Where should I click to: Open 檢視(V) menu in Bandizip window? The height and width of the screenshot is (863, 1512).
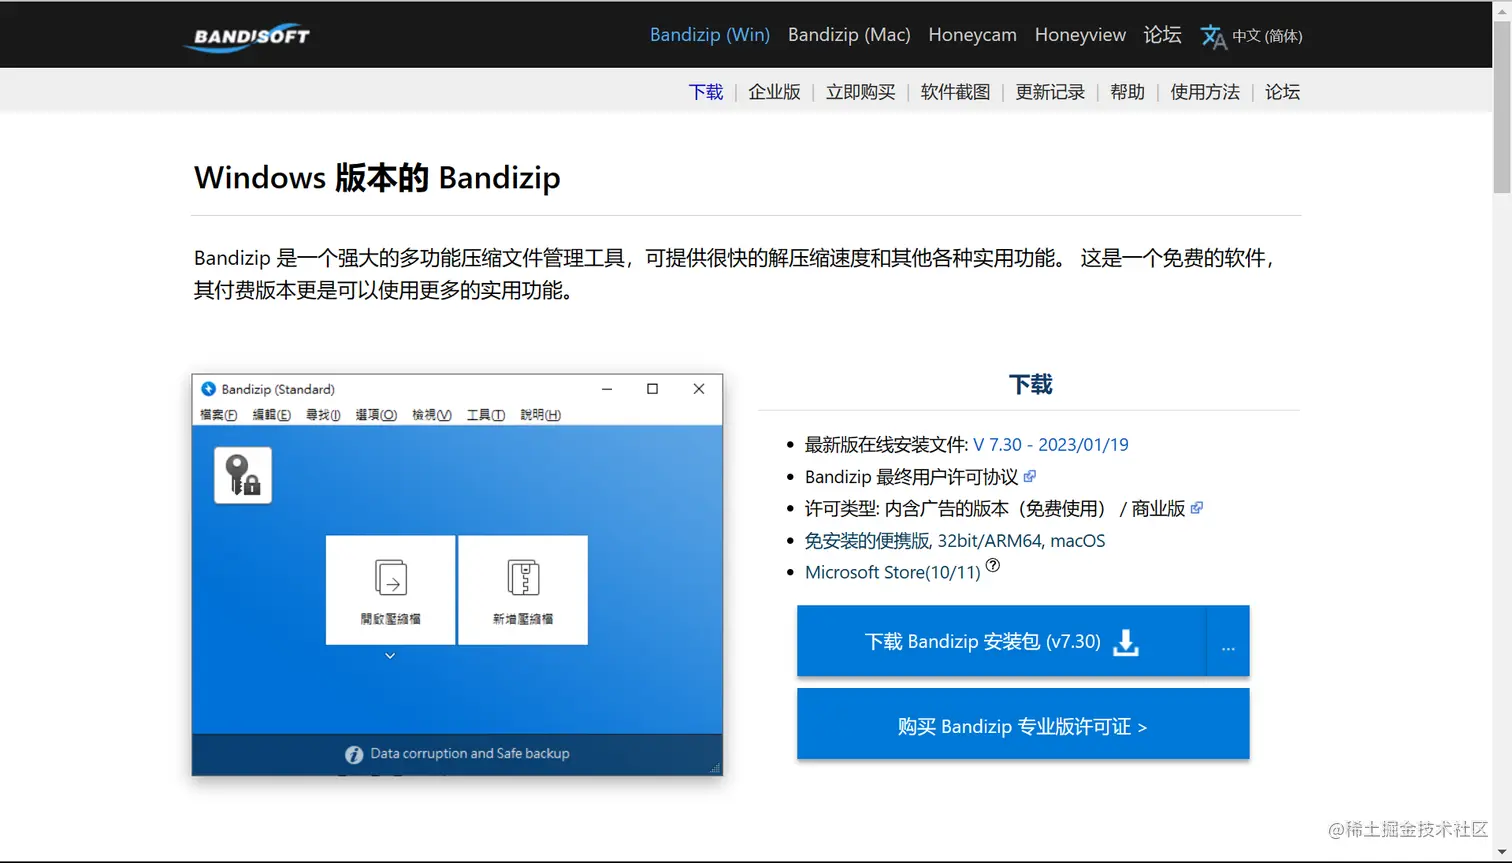coord(431,415)
